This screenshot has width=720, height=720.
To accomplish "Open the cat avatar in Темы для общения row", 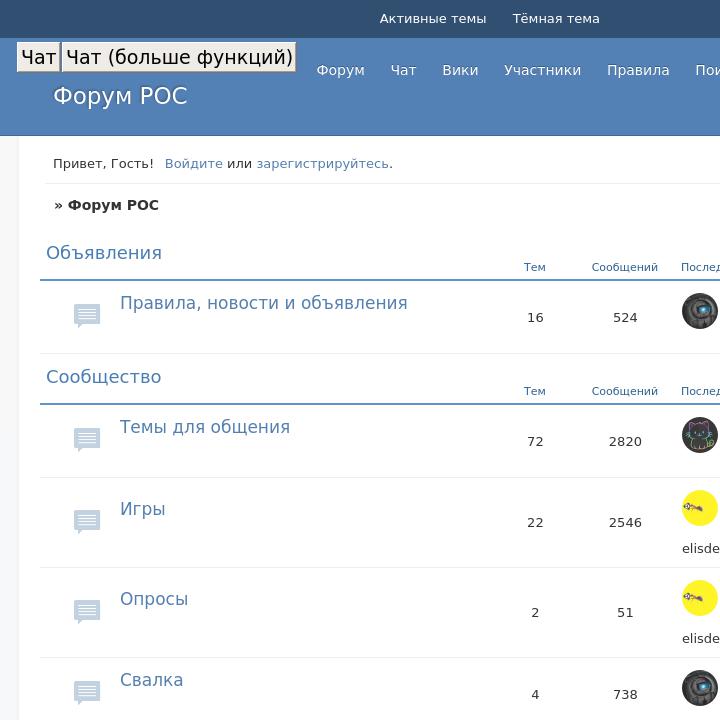I will 699,435.
